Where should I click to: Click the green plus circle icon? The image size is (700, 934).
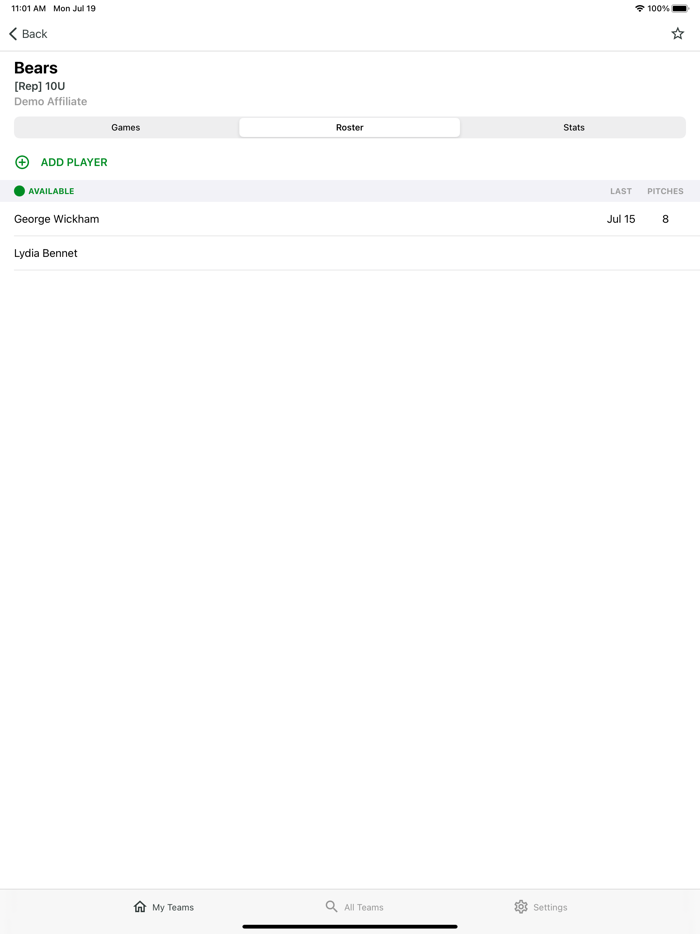click(x=22, y=162)
